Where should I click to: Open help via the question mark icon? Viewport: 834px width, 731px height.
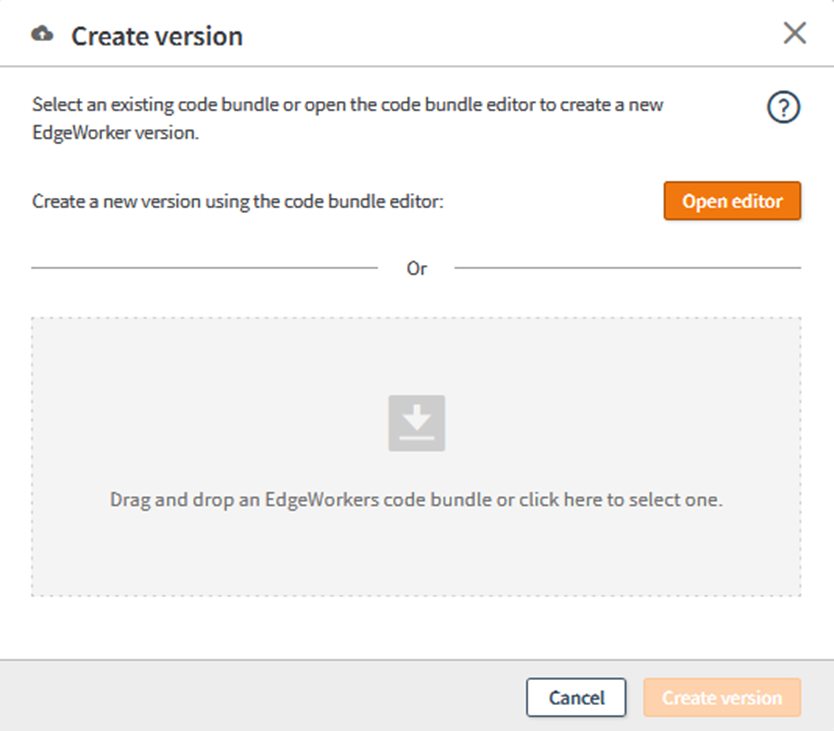tap(783, 108)
